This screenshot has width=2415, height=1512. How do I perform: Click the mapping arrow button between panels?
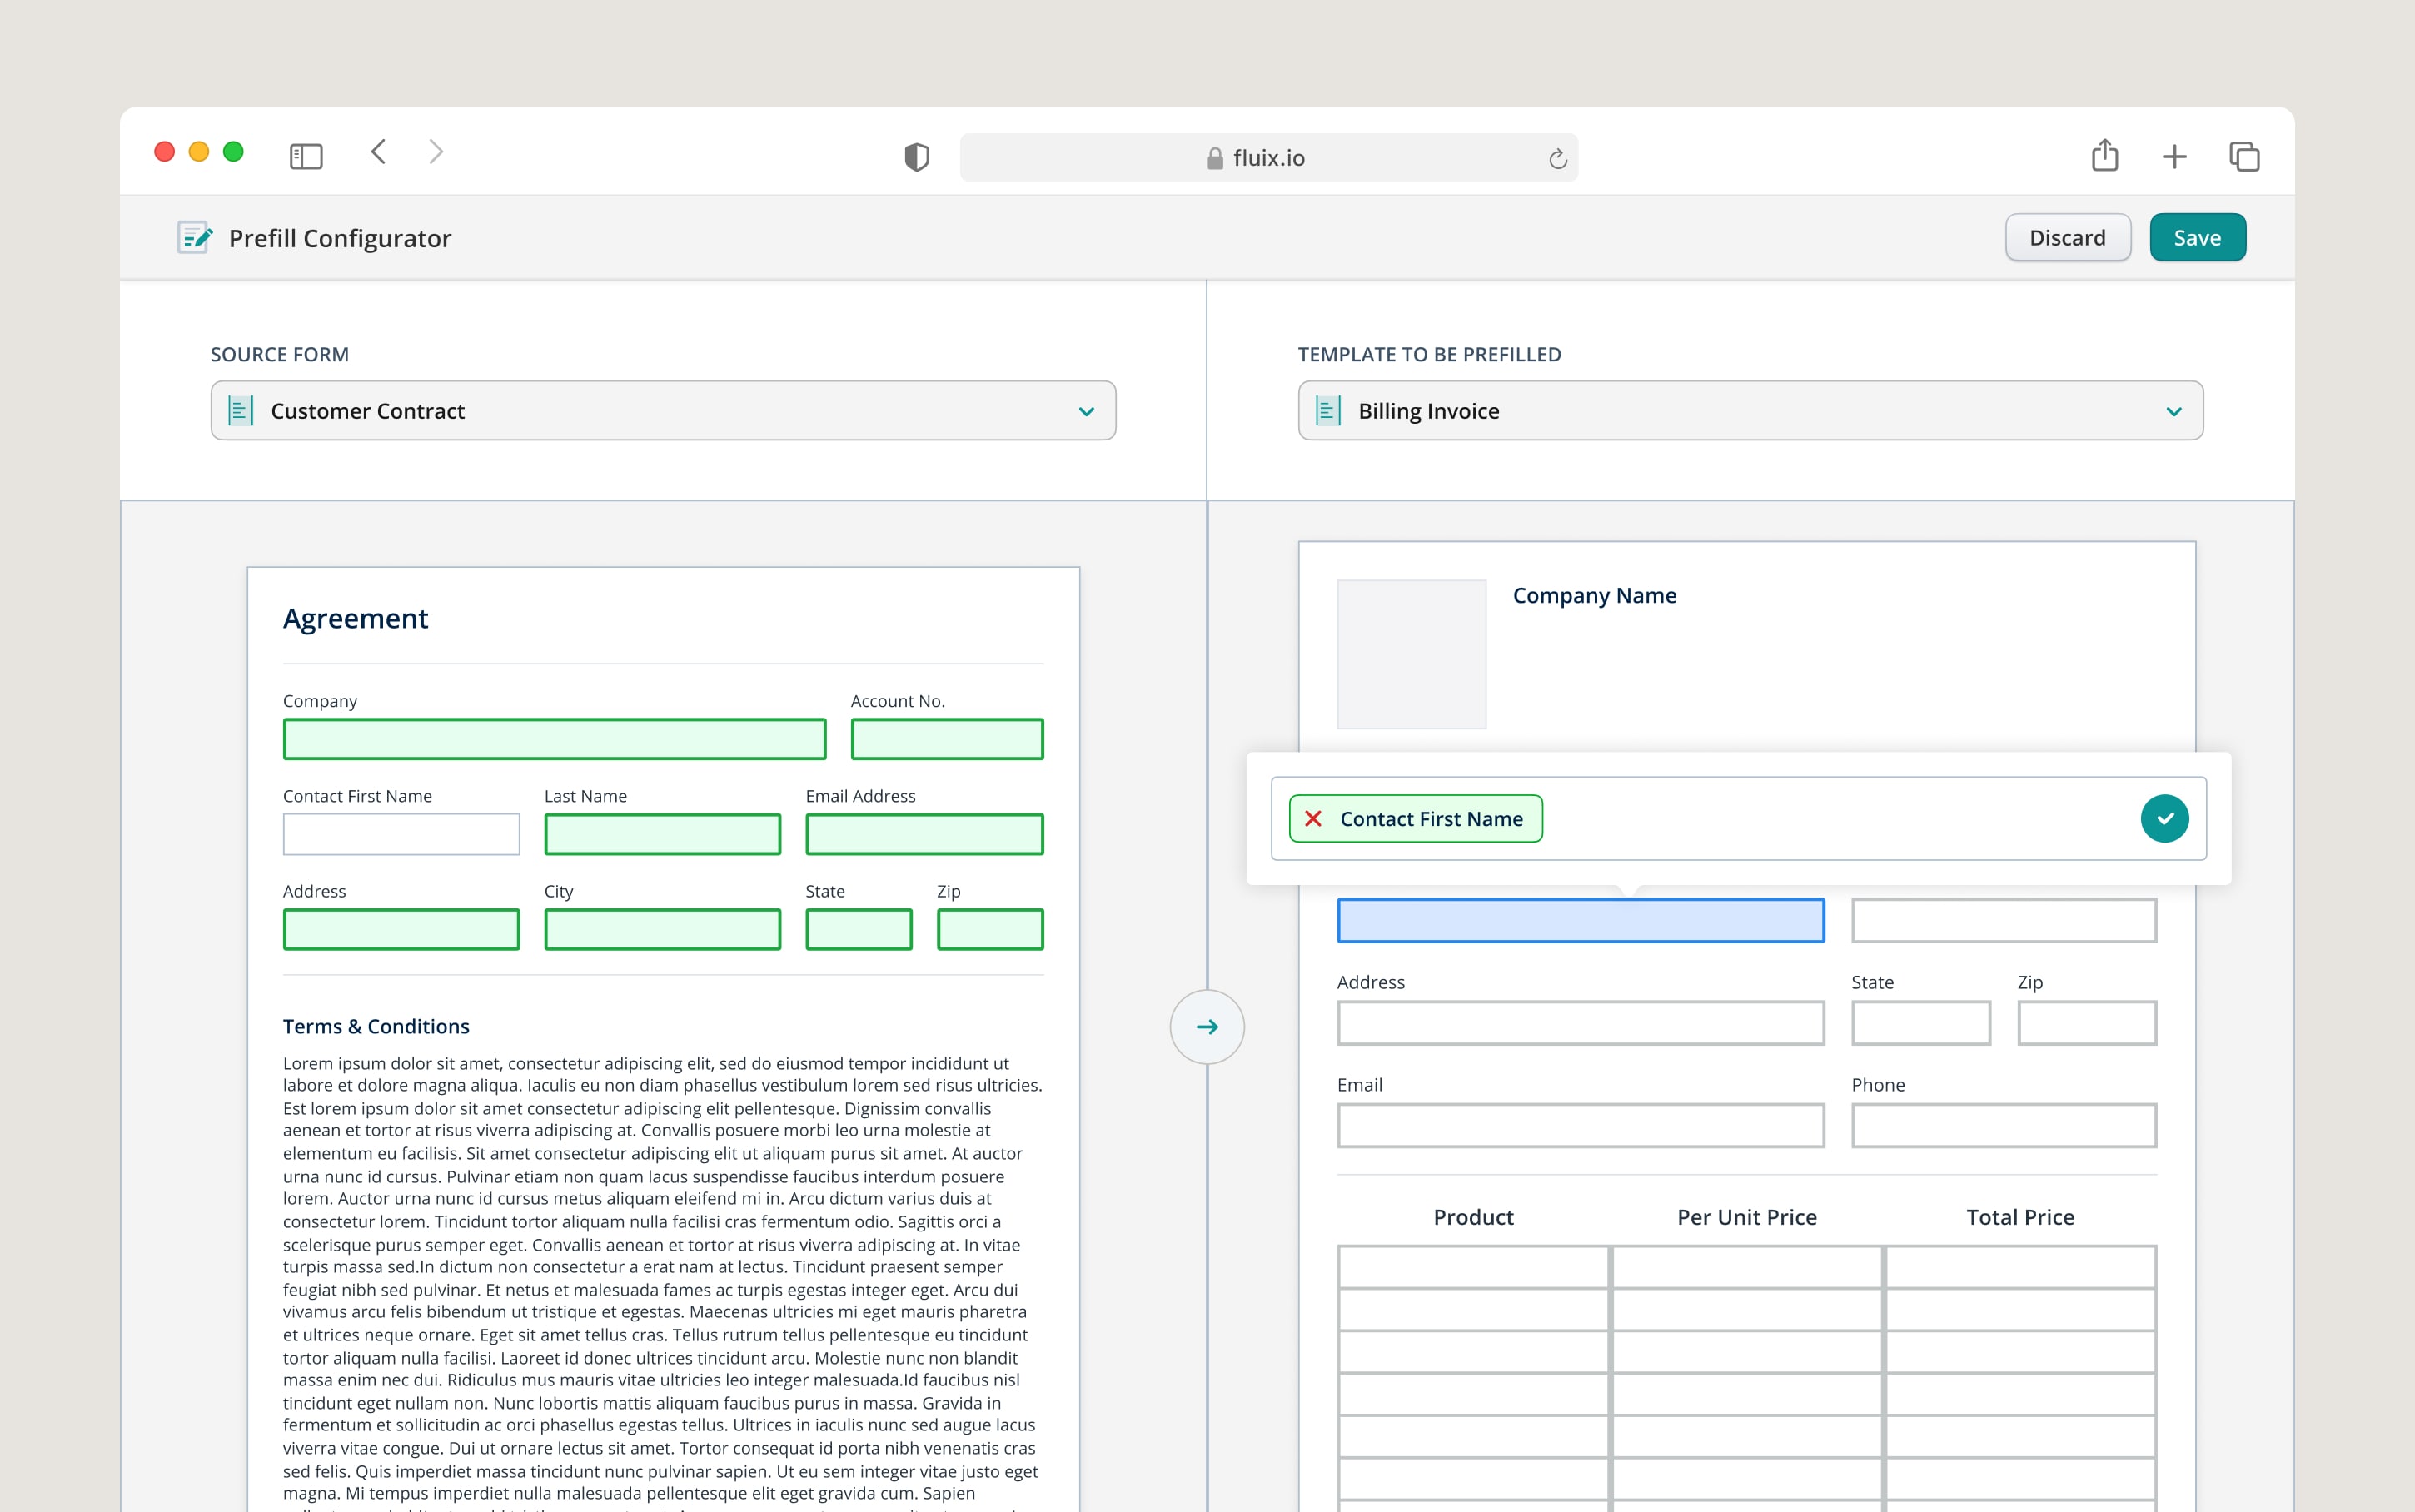[x=1207, y=1027]
